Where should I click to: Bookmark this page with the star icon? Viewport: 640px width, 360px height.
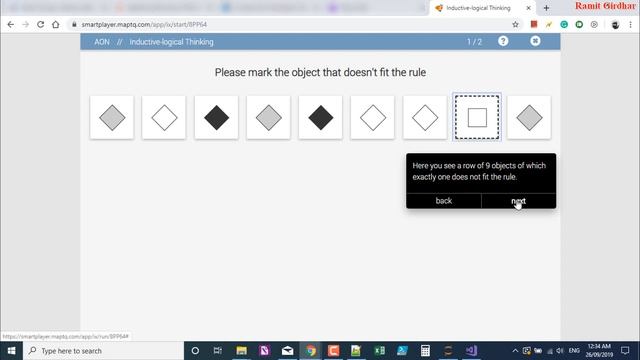(x=516, y=24)
